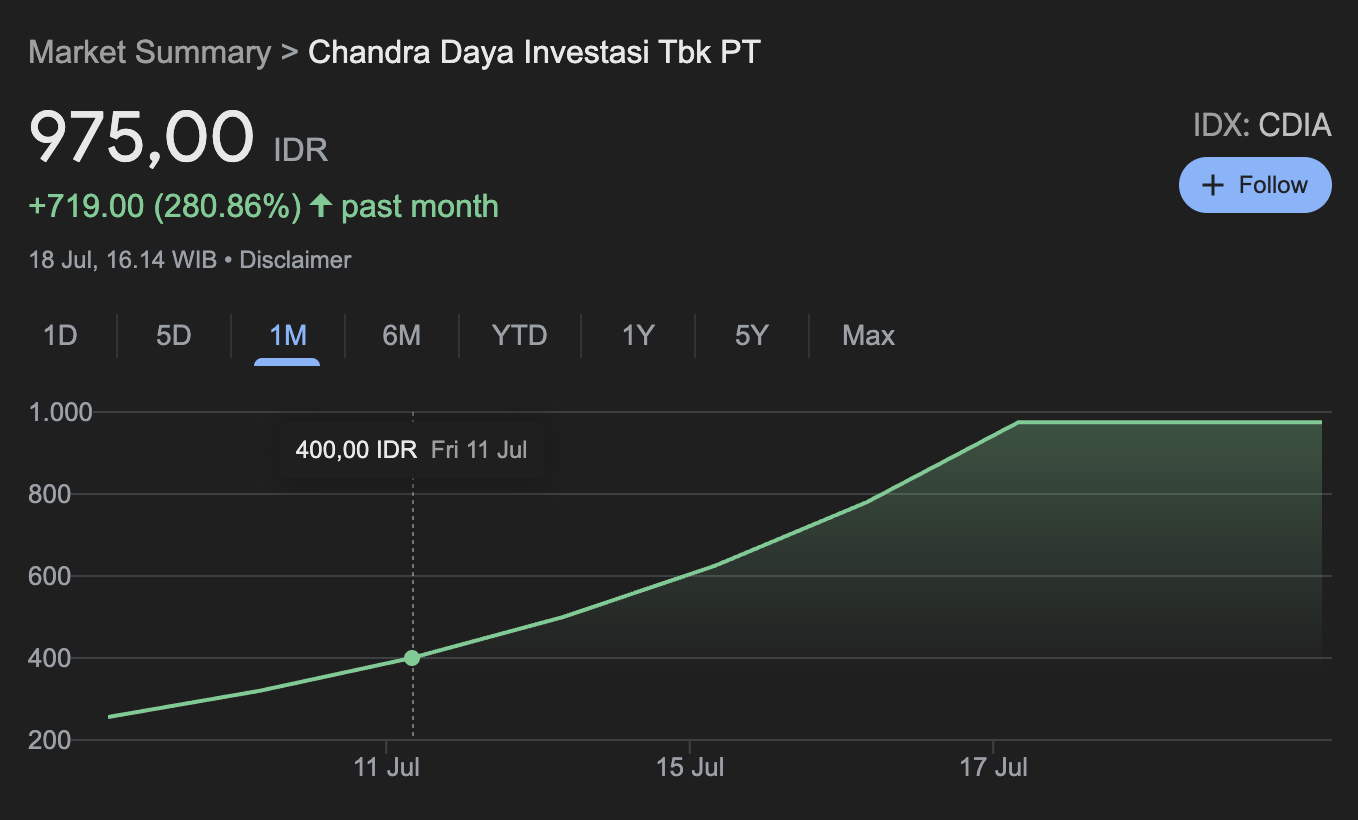Image resolution: width=1358 pixels, height=820 pixels.
Task: Click the 400,00 IDR tooltip on chart
Action: tap(410, 449)
